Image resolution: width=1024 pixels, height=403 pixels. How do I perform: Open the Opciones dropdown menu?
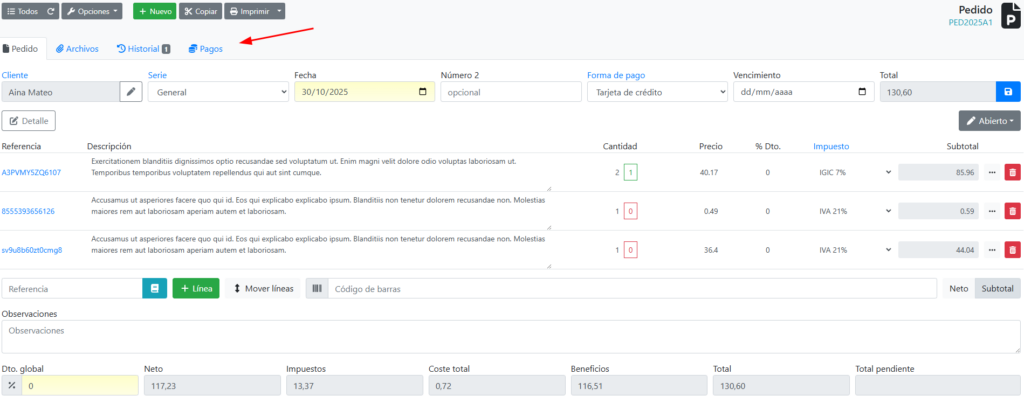[x=94, y=11]
